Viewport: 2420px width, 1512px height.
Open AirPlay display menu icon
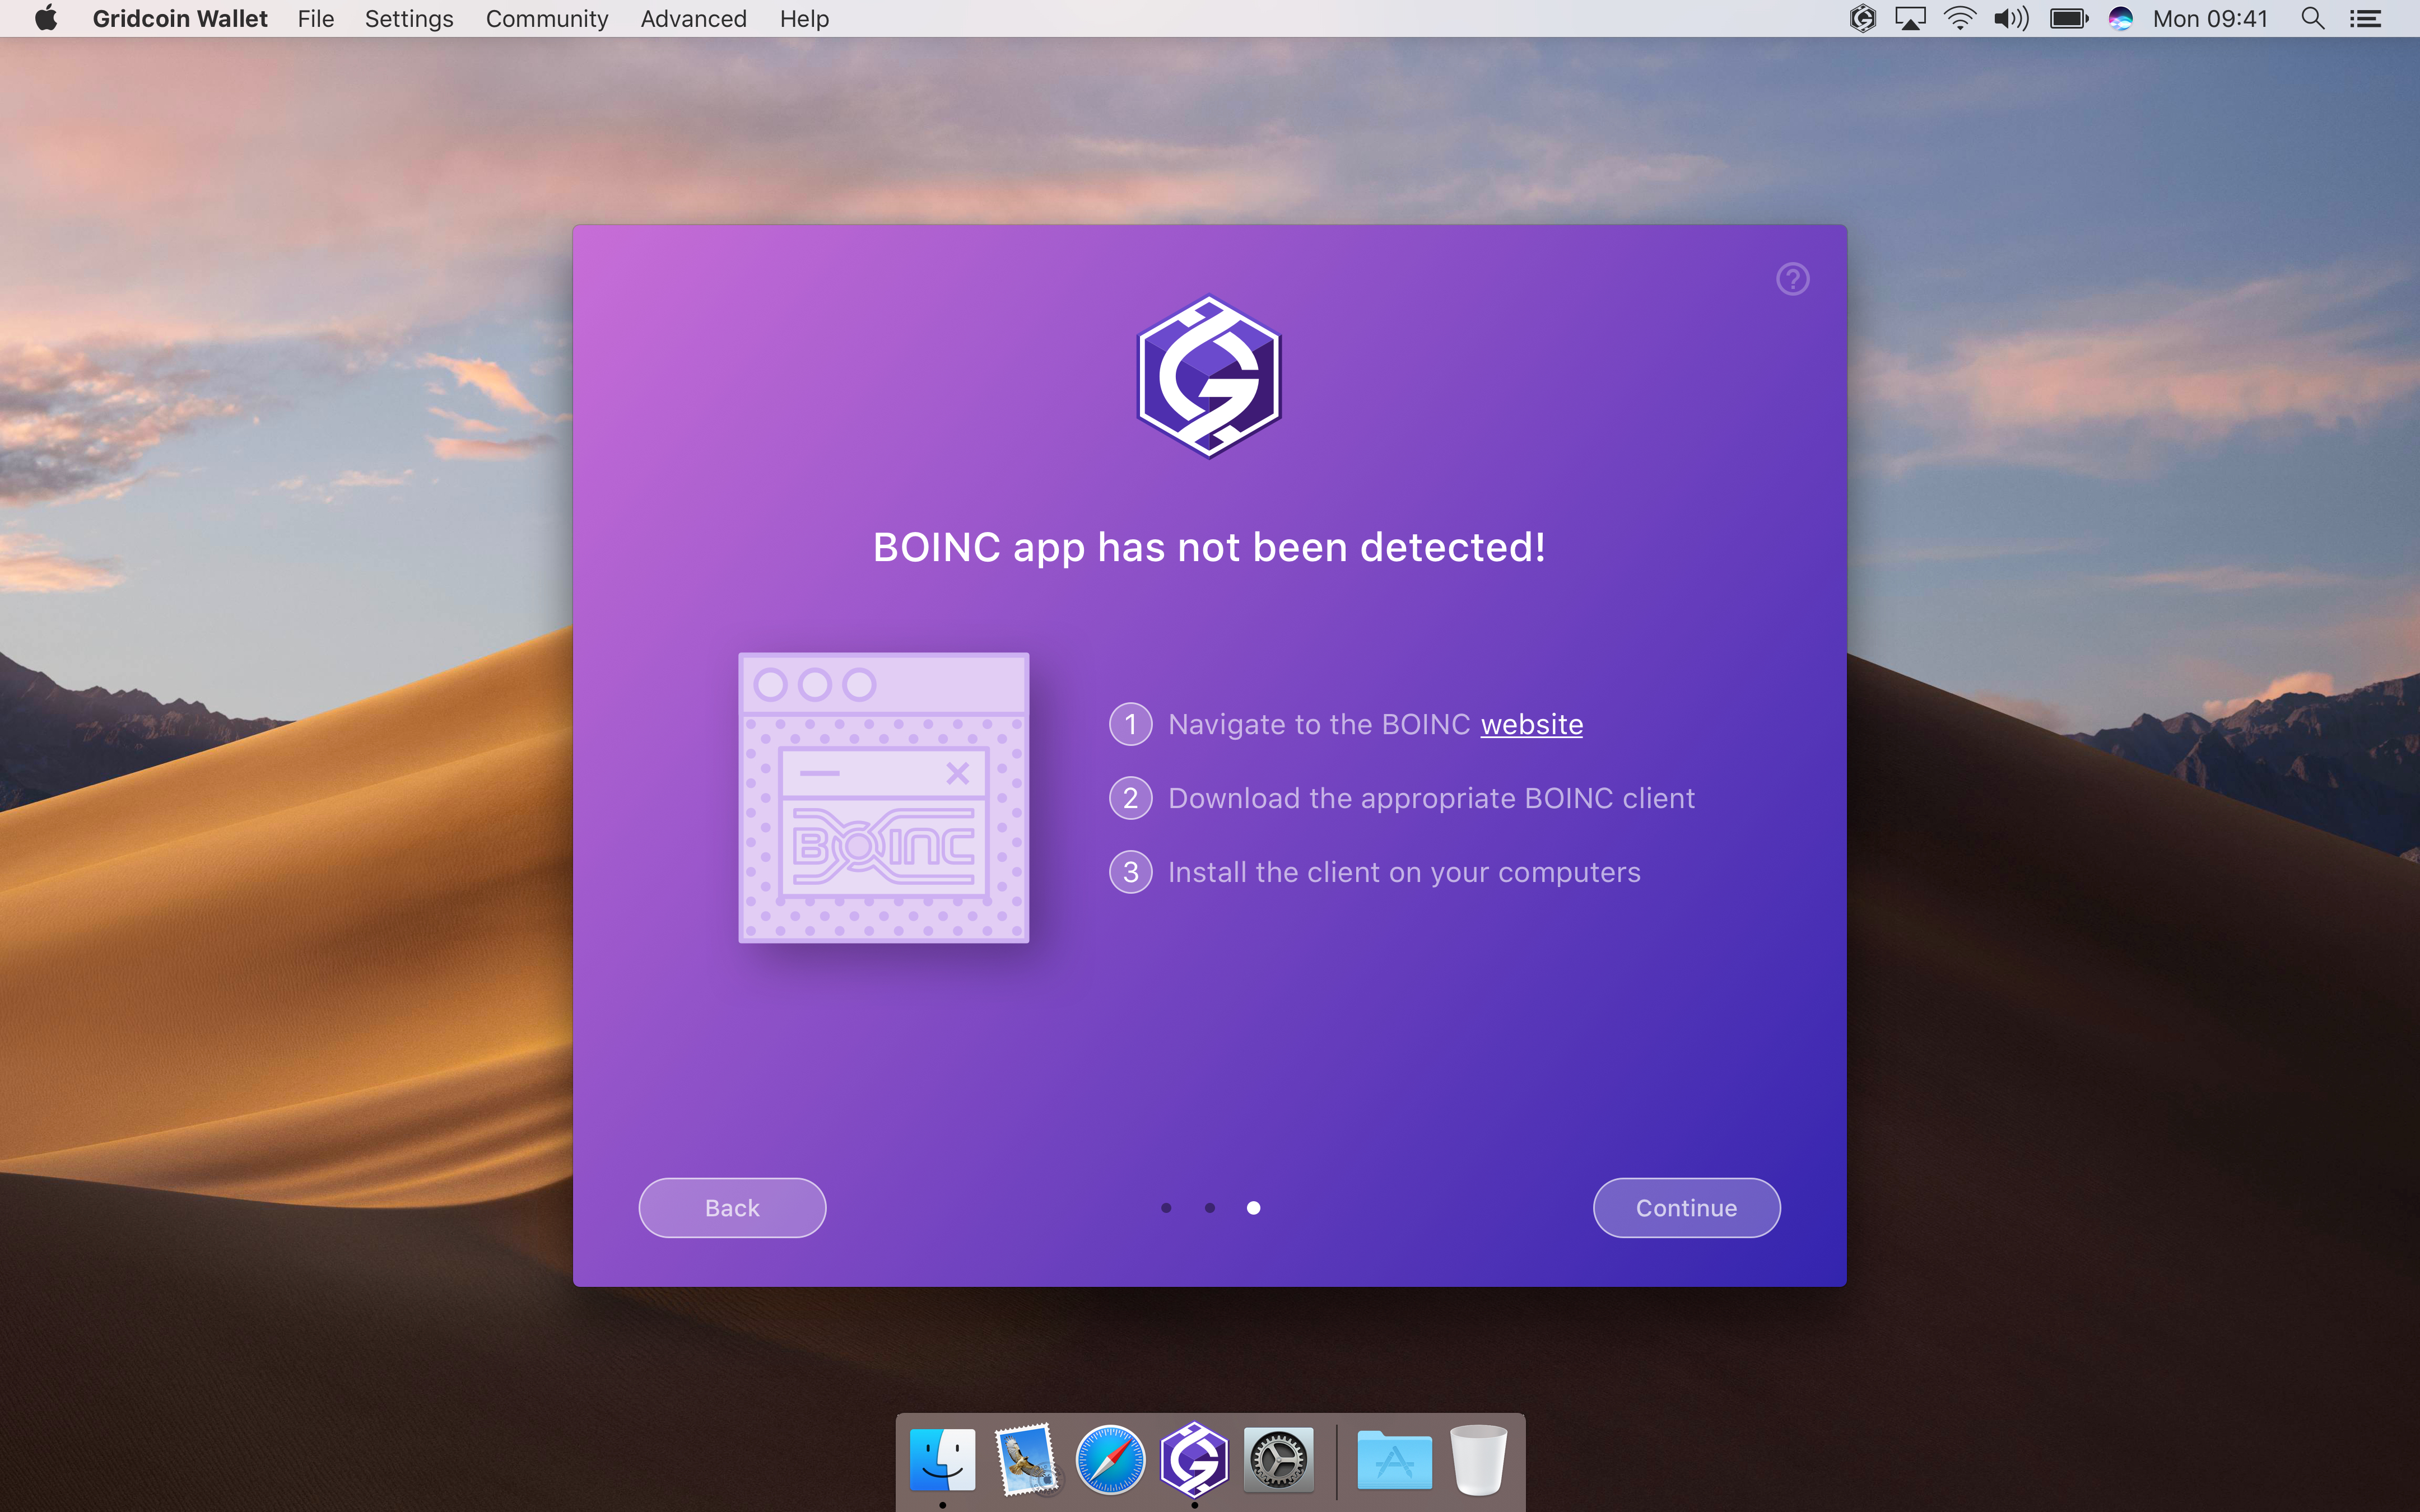[x=1910, y=18]
